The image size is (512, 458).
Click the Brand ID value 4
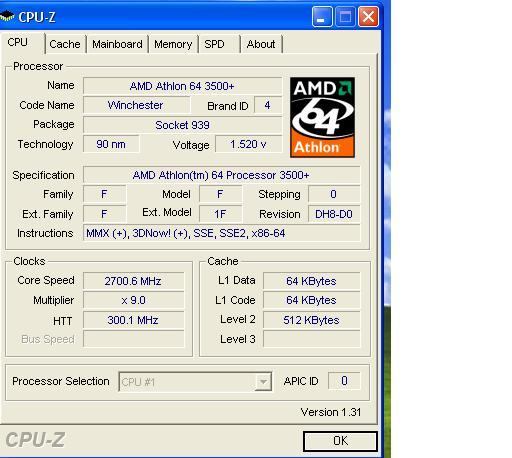tap(268, 105)
